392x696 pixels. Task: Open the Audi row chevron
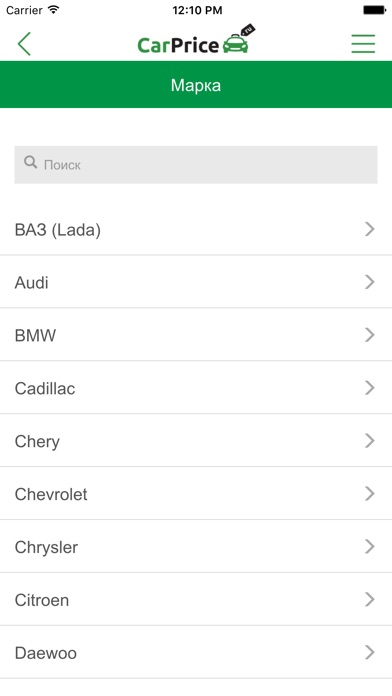(x=369, y=282)
